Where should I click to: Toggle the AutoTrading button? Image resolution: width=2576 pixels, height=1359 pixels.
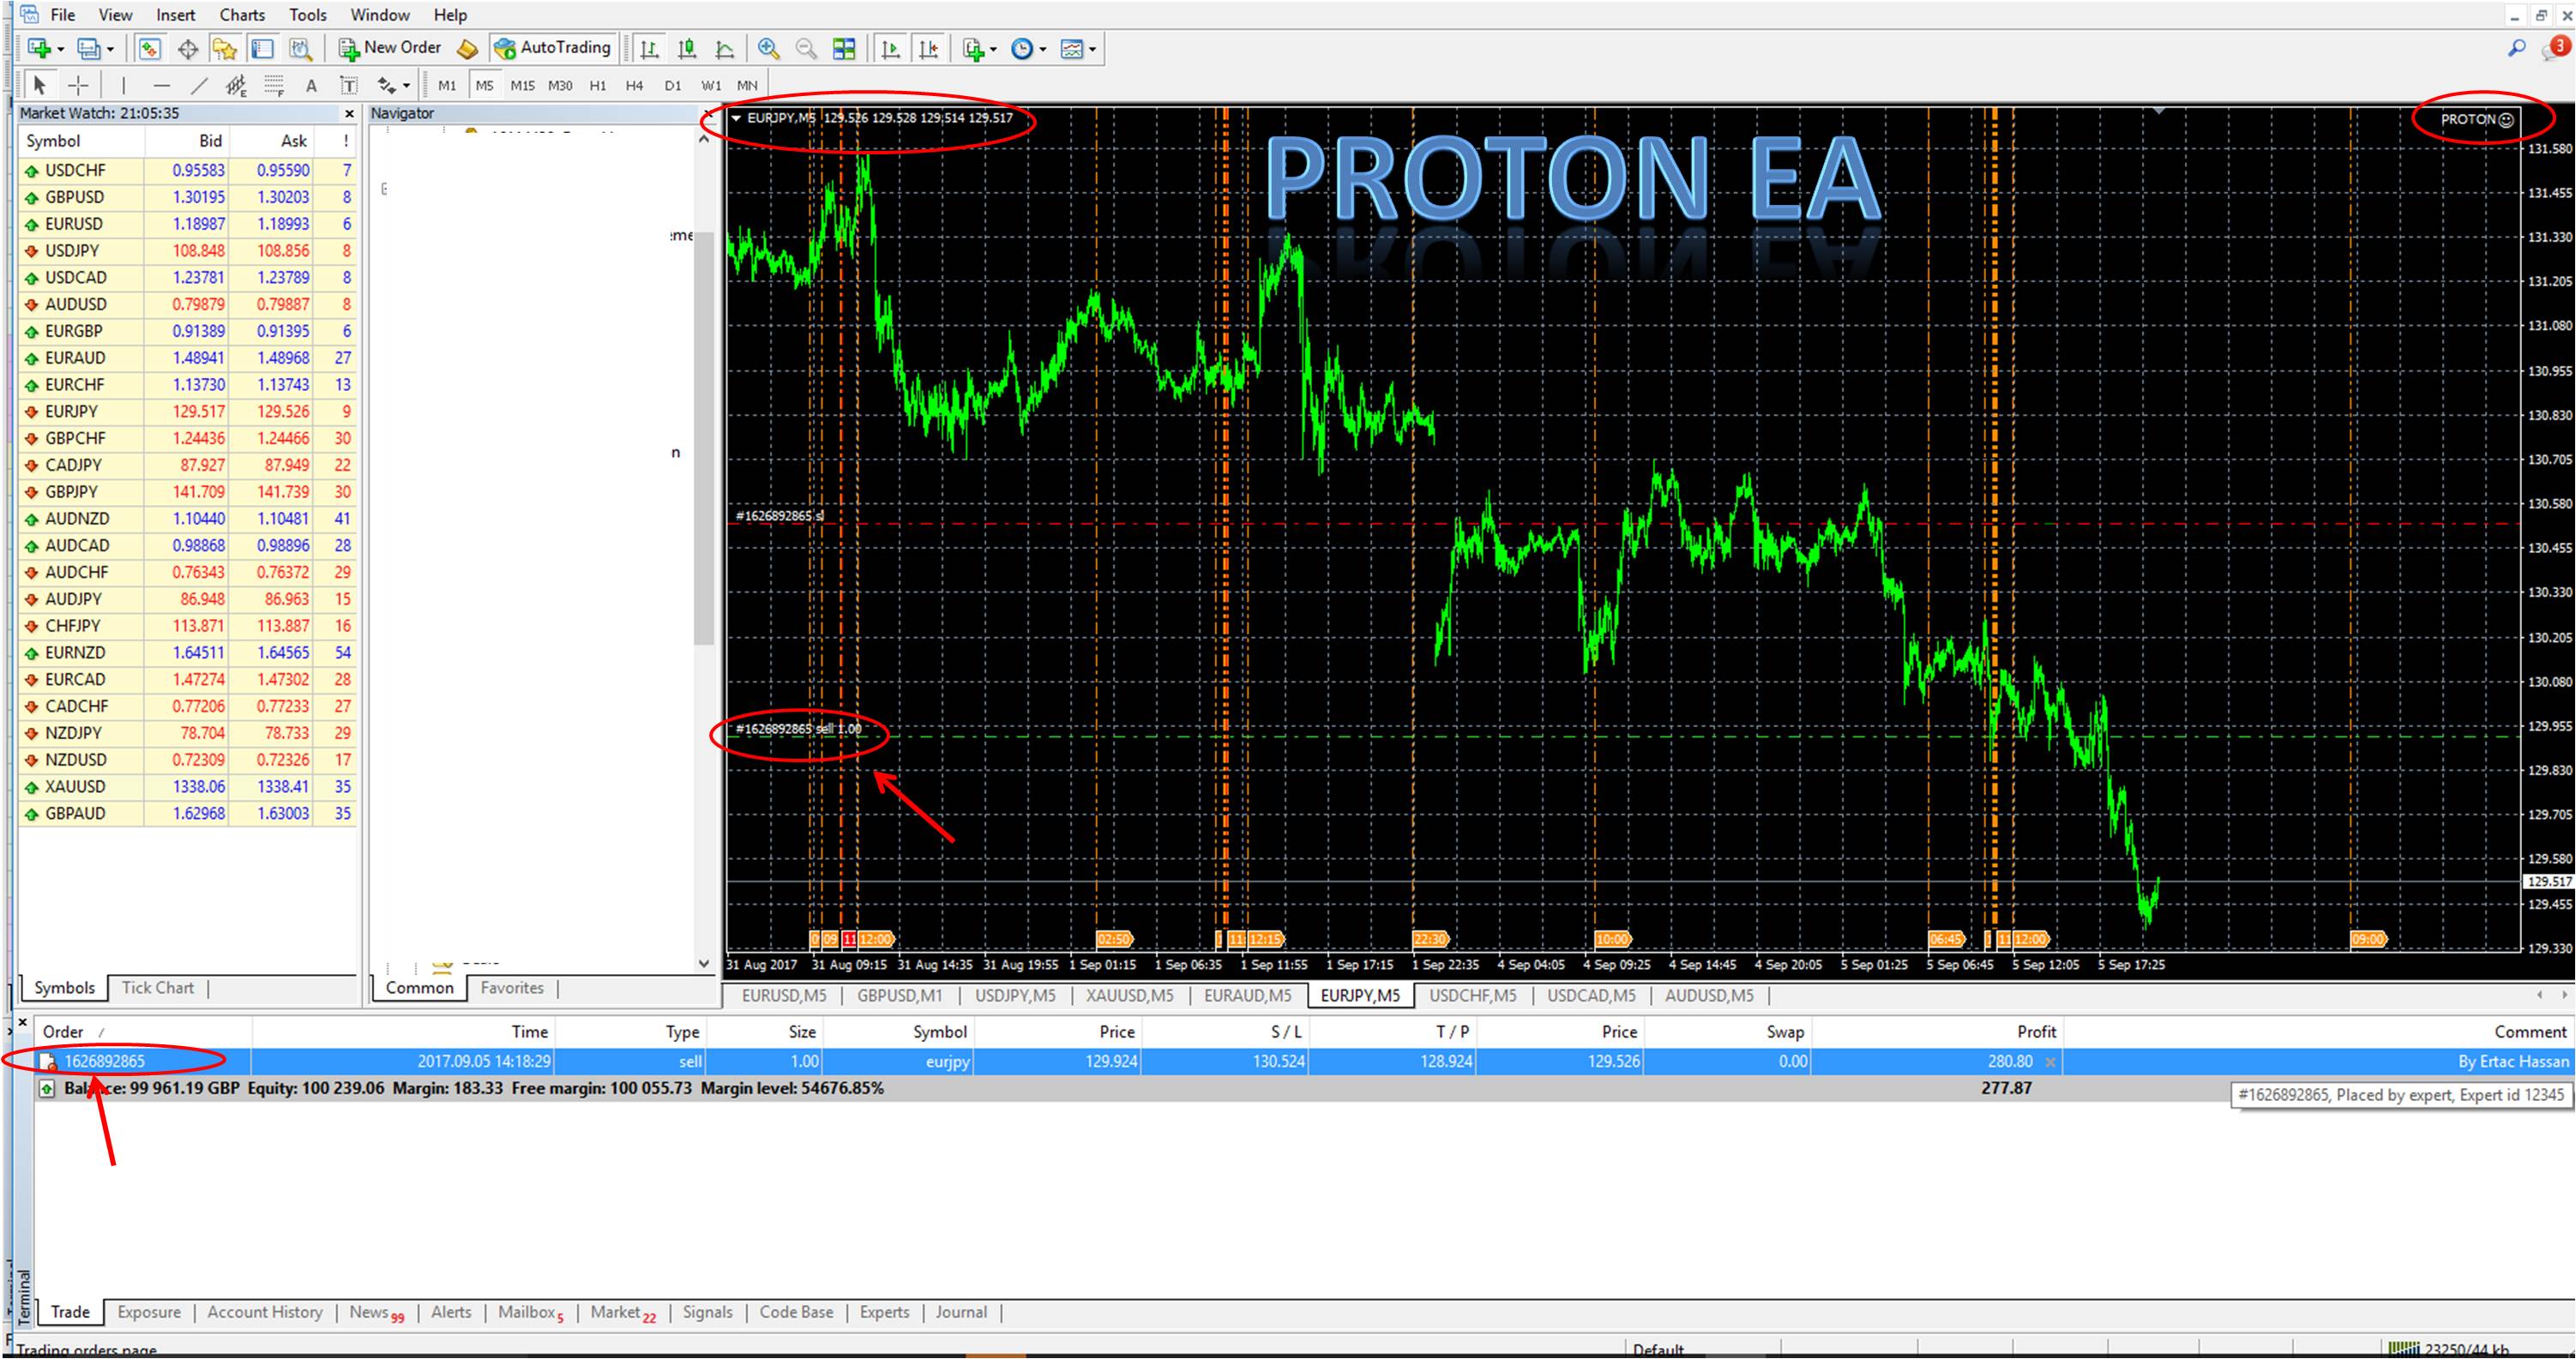[552, 48]
